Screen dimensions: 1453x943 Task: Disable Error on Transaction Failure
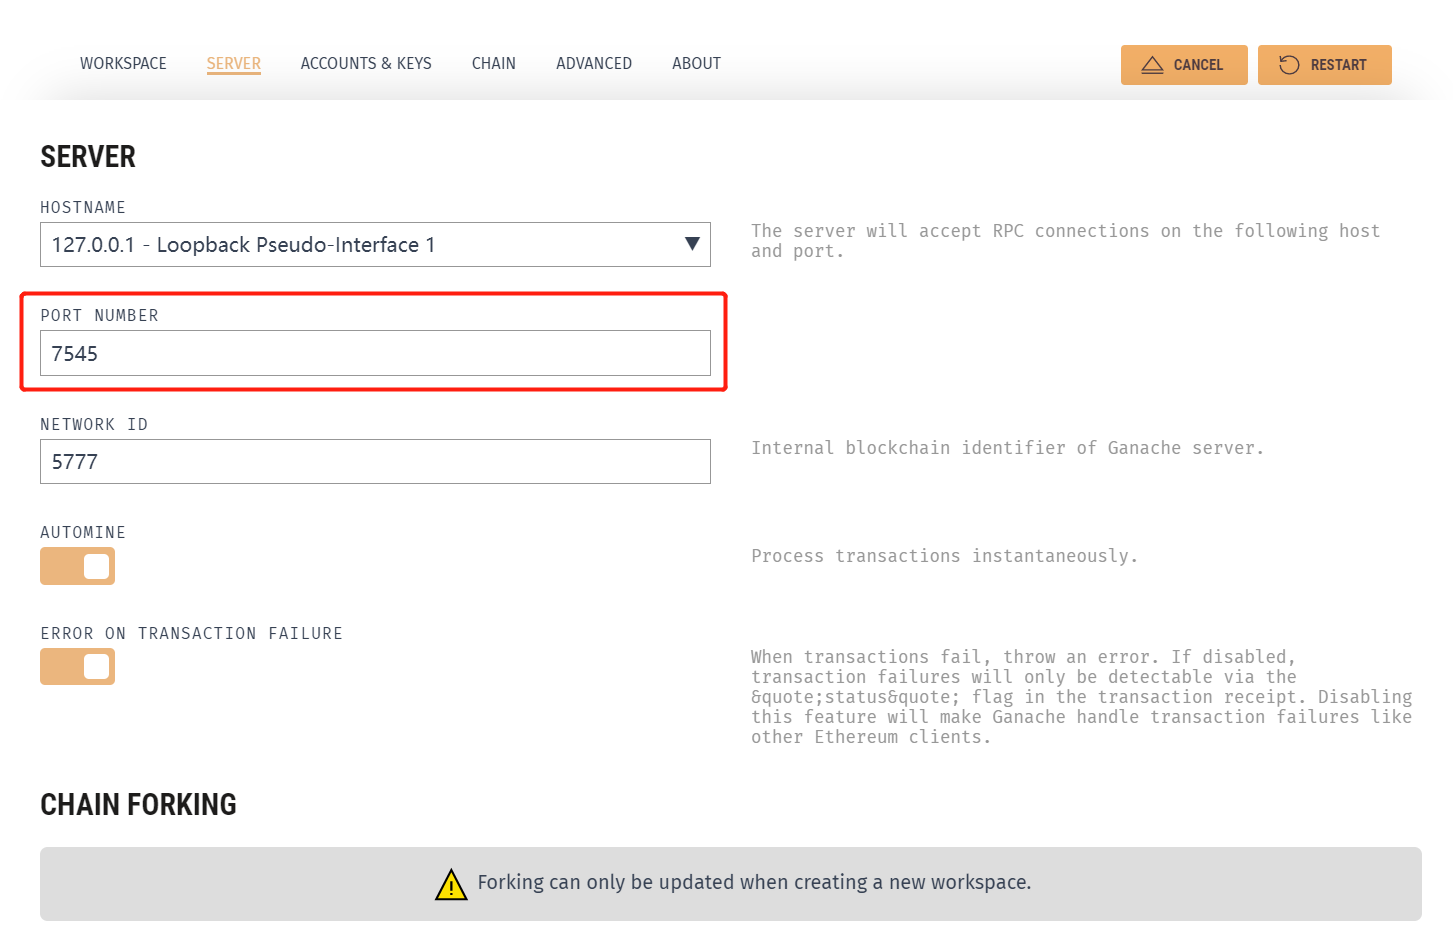point(77,666)
